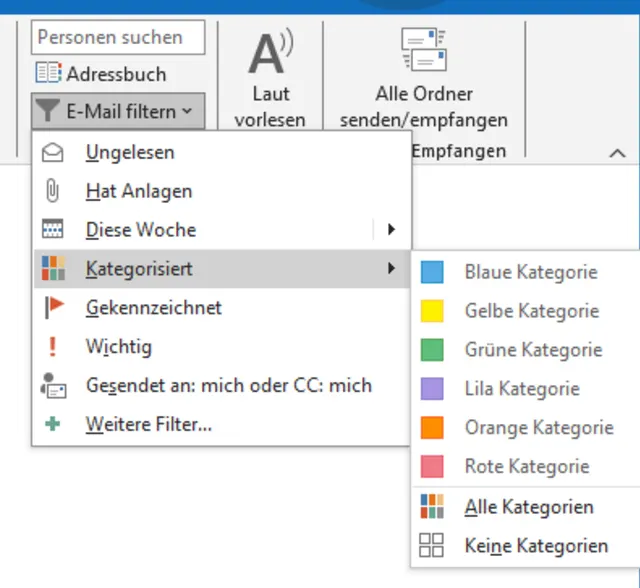Expand the Diese Woche submenu arrow

[391, 230]
